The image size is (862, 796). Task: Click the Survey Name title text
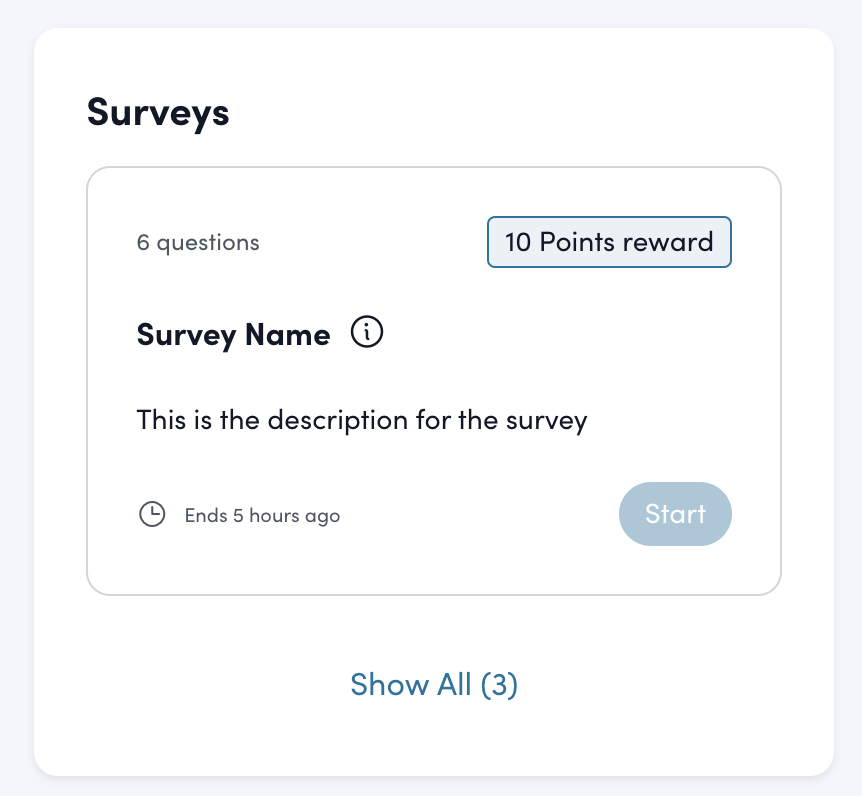pos(233,334)
